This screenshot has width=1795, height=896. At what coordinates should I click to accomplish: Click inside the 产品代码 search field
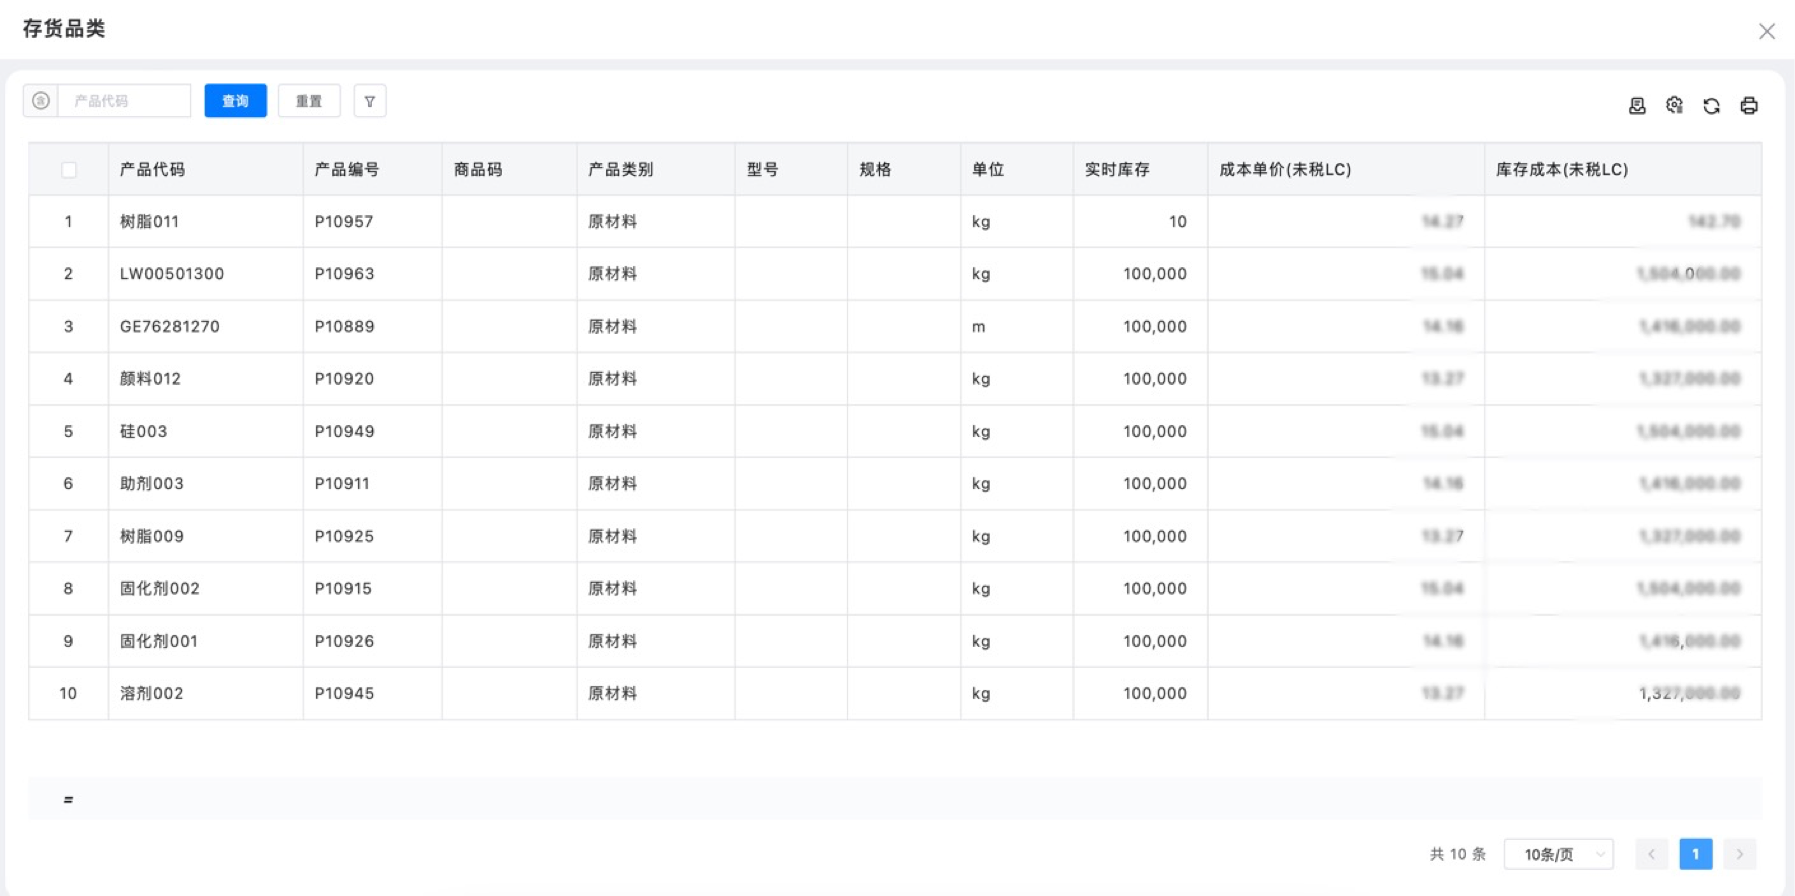click(x=124, y=101)
